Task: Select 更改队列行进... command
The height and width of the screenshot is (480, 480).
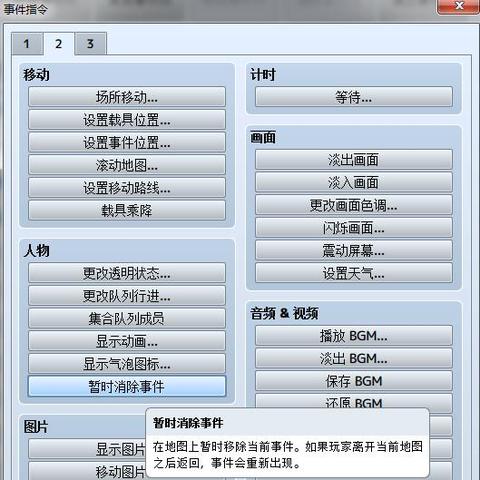Action: [x=127, y=296]
